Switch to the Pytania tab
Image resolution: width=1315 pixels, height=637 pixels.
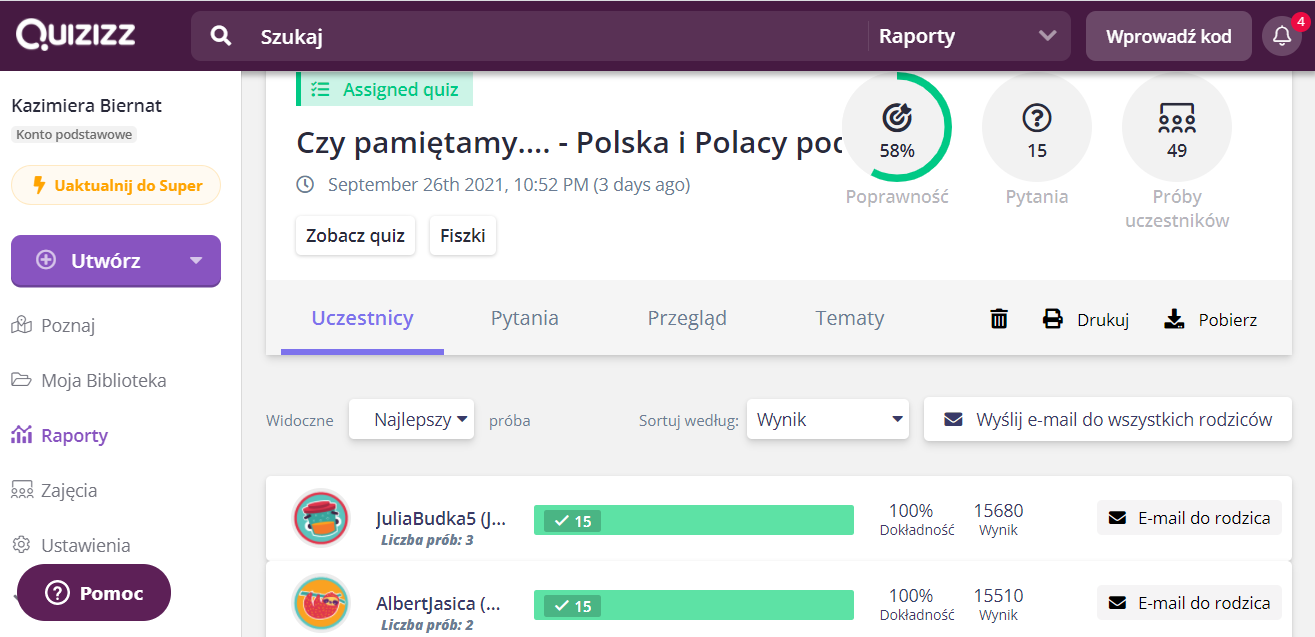(x=524, y=318)
